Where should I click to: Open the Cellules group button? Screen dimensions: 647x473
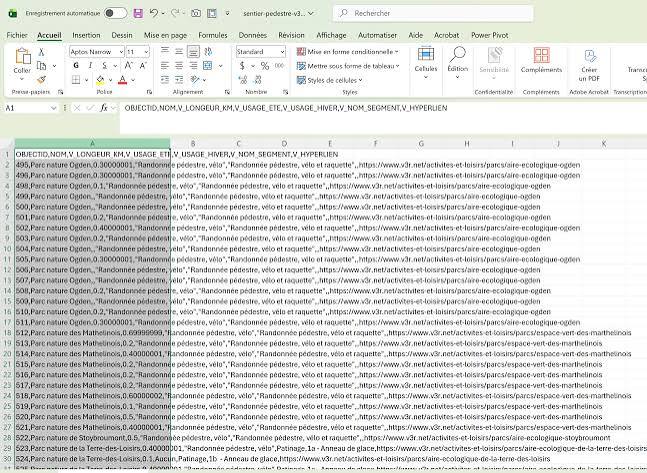tap(425, 63)
